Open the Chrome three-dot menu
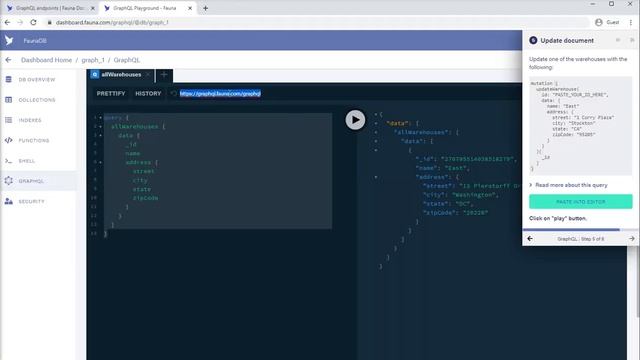Viewport: 640px width, 360px height. pyautogui.click(x=631, y=22)
